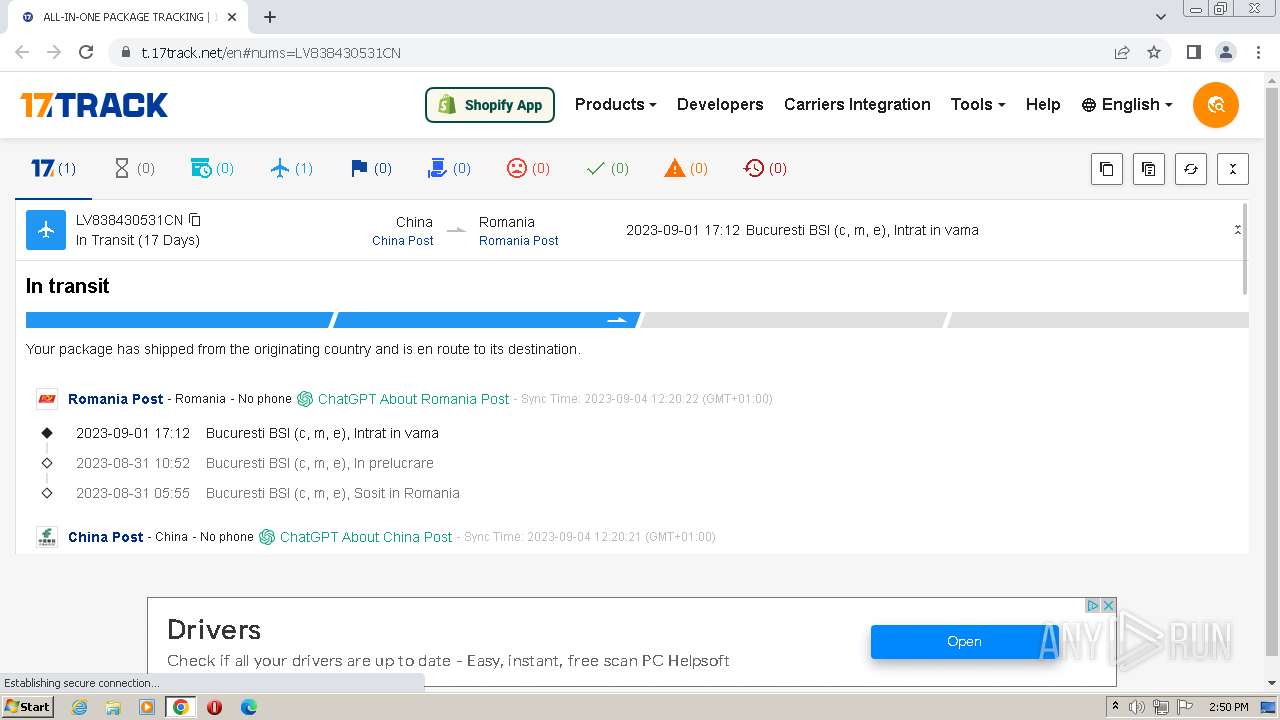Select the All (1) status tab
The width and height of the screenshot is (1280, 720).
(54, 168)
